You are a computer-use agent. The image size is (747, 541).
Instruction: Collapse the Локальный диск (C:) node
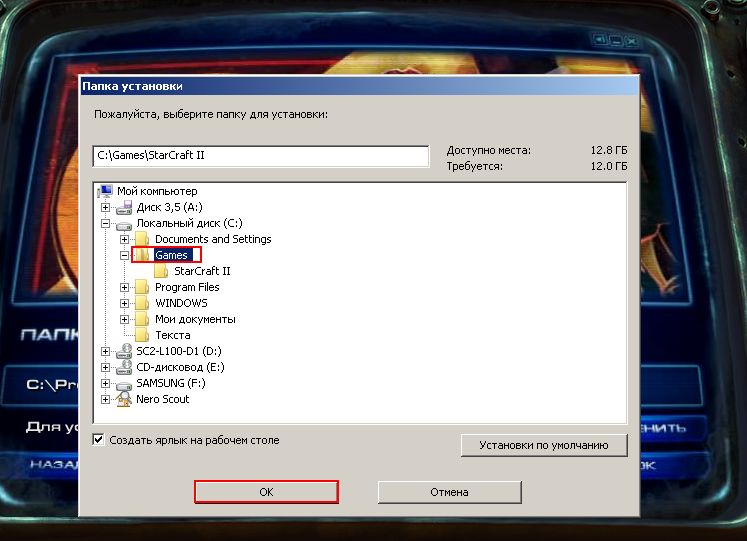coord(105,223)
